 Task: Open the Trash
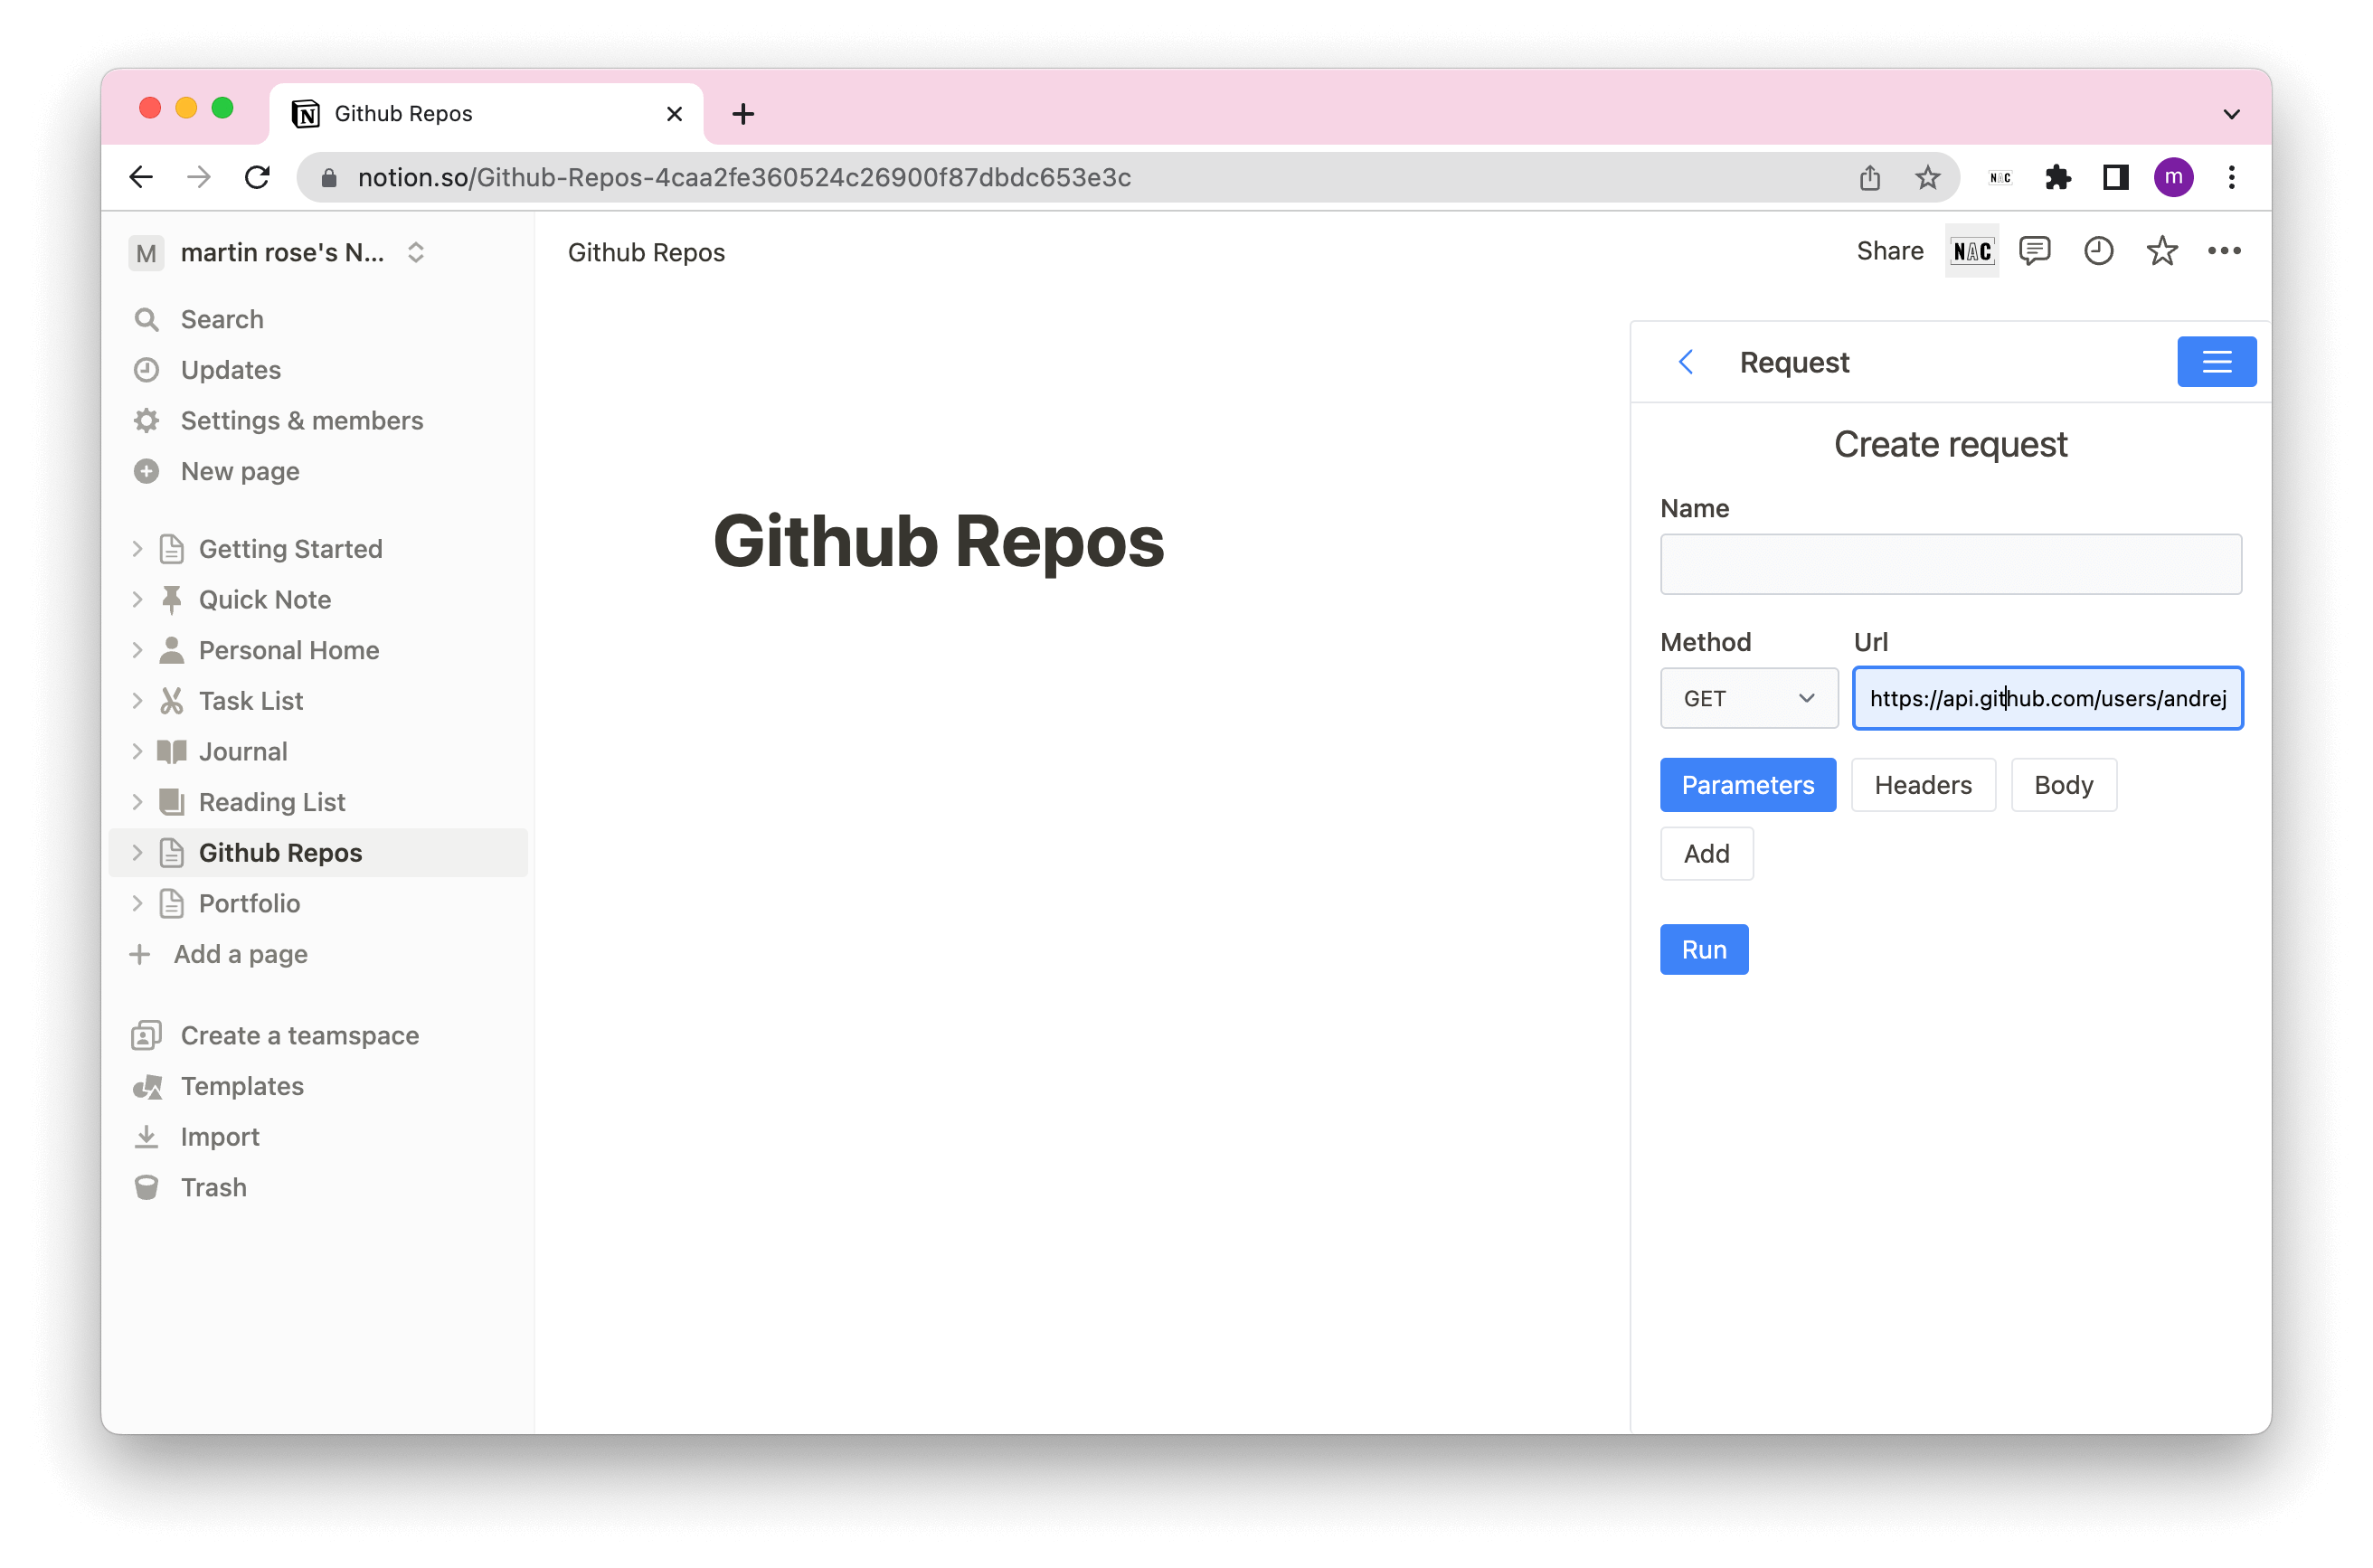click(x=318, y=1187)
